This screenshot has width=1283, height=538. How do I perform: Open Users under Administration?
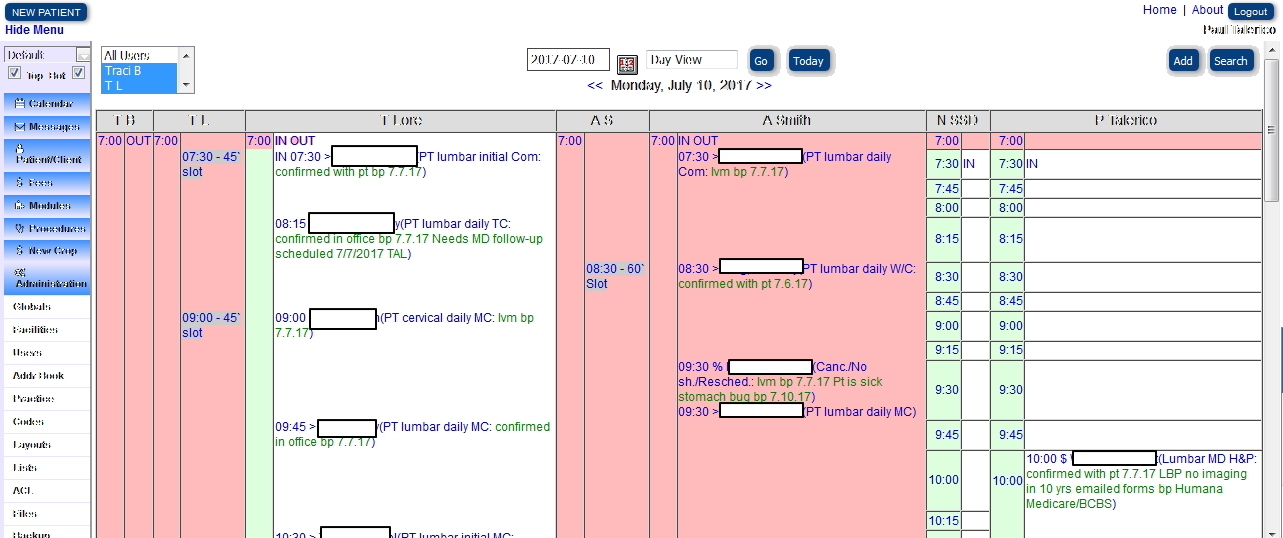tap(27, 353)
